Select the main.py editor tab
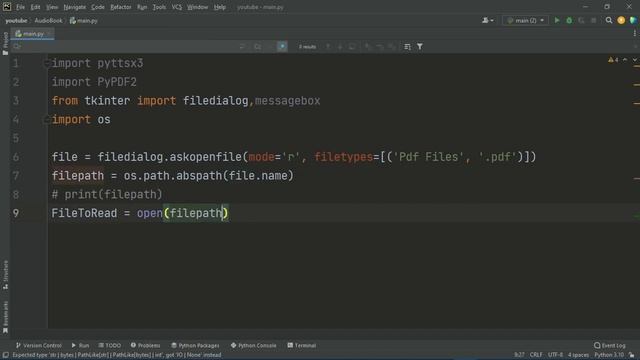Image resolution: width=640 pixels, height=360 pixels. [33, 34]
